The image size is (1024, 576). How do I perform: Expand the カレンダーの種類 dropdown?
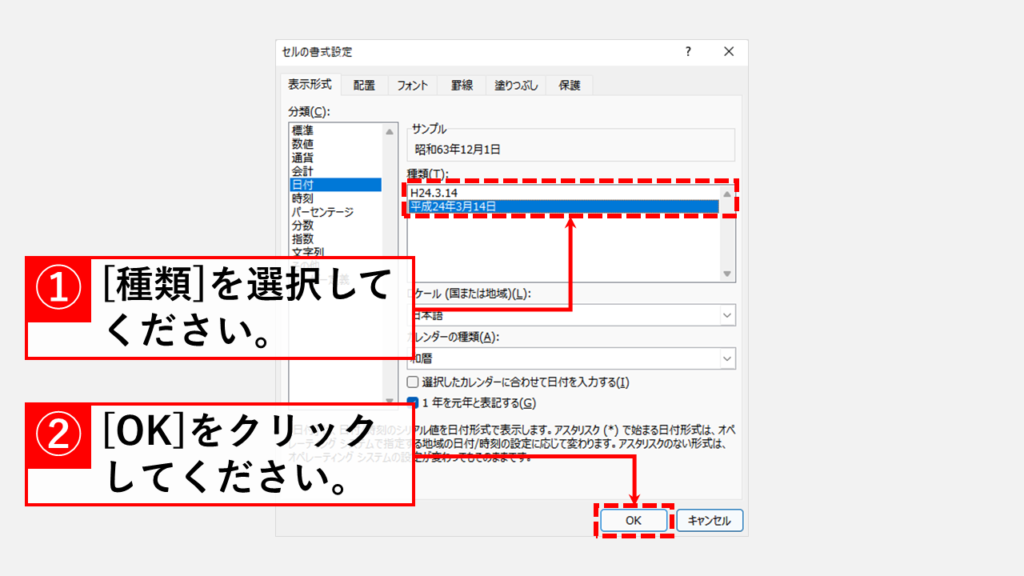(x=726, y=358)
